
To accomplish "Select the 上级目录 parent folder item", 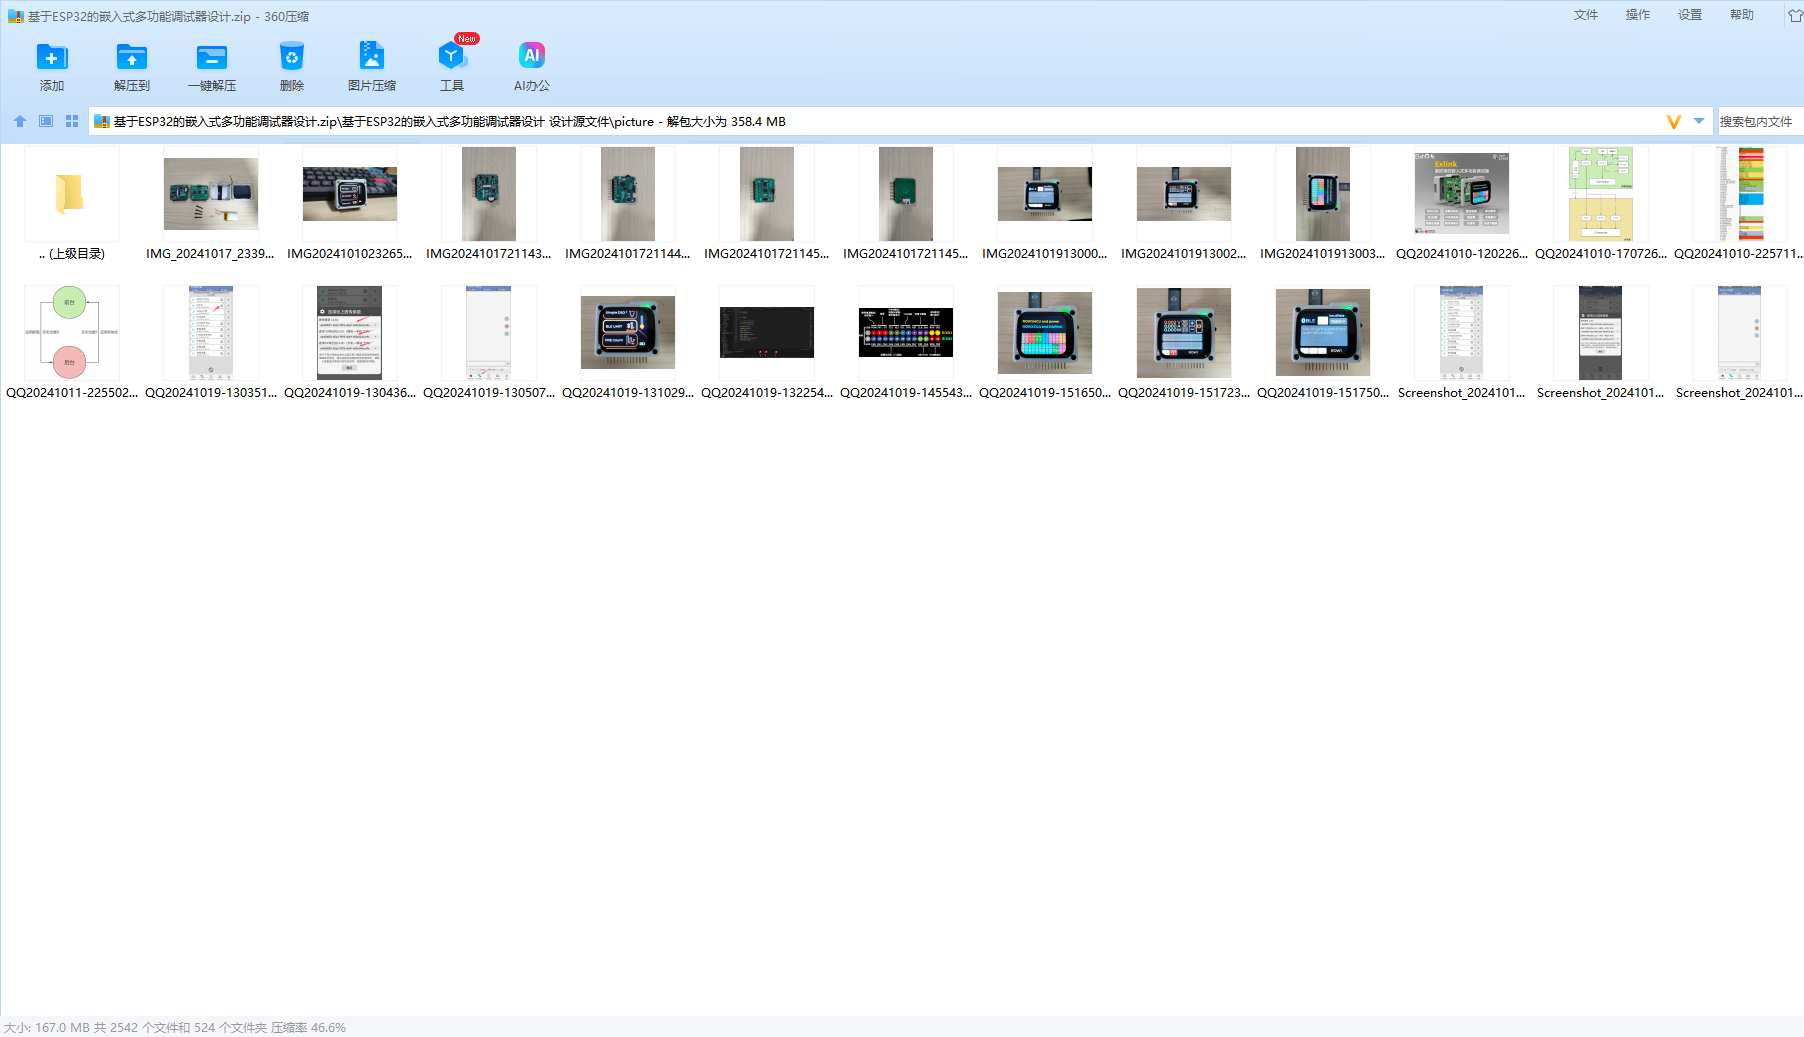I will (71, 204).
